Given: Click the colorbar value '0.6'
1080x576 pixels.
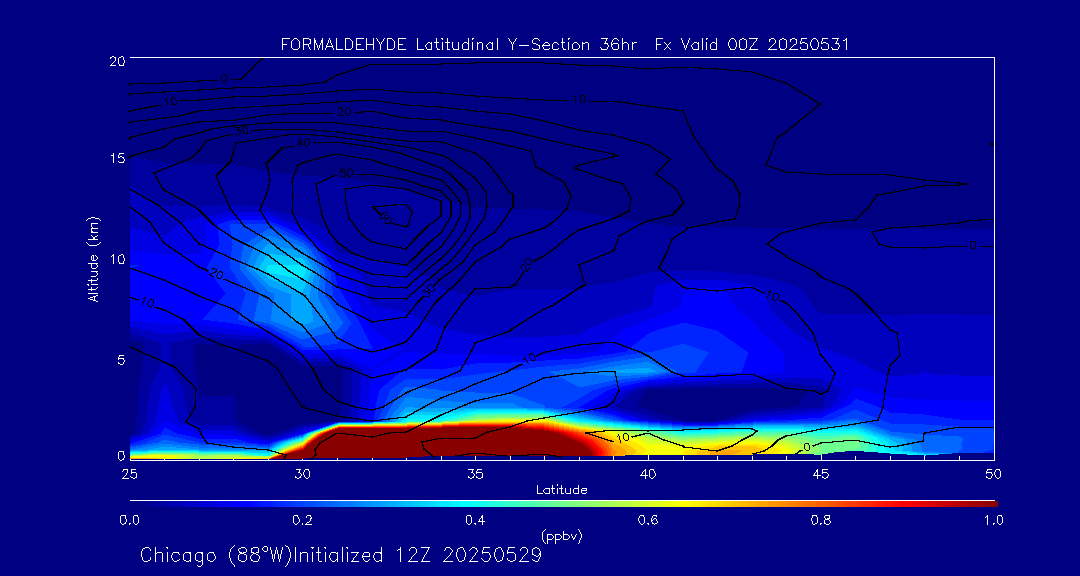Looking at the screenshot, I should pyautogui.click(x=647, y=520).
